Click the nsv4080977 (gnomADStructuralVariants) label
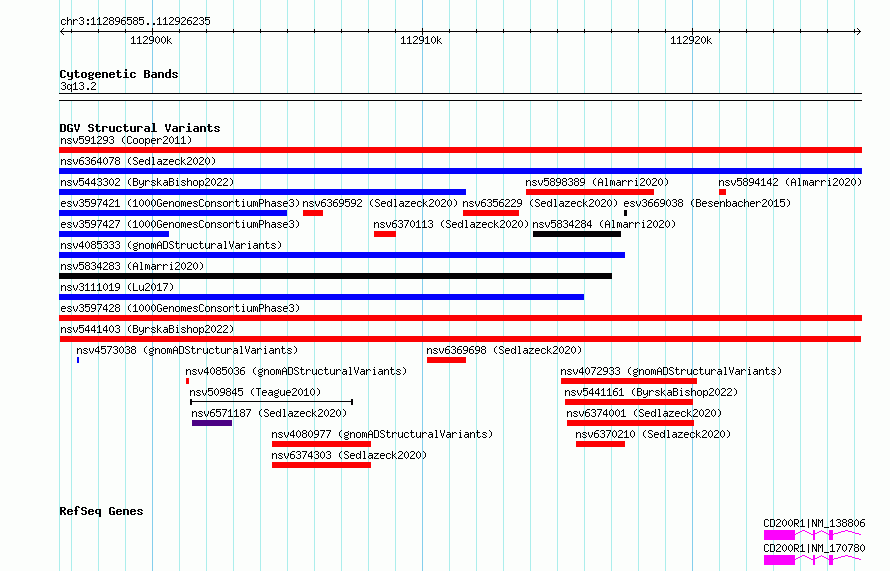Viewport: 890px width, 571px height. [382, 434]
